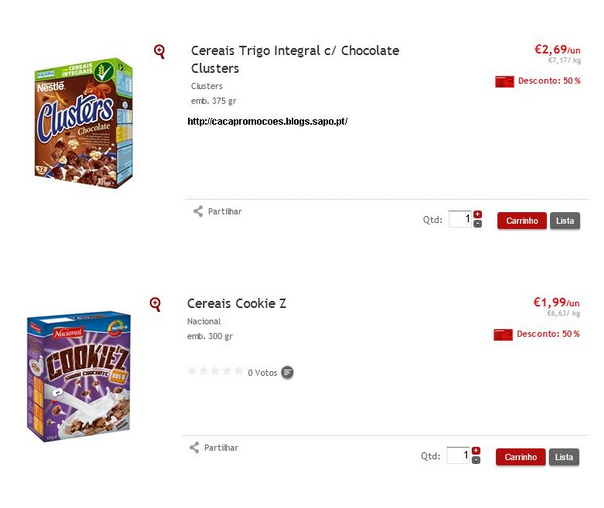Rate Cookie Z using the star rating

(x=215, y=371)
